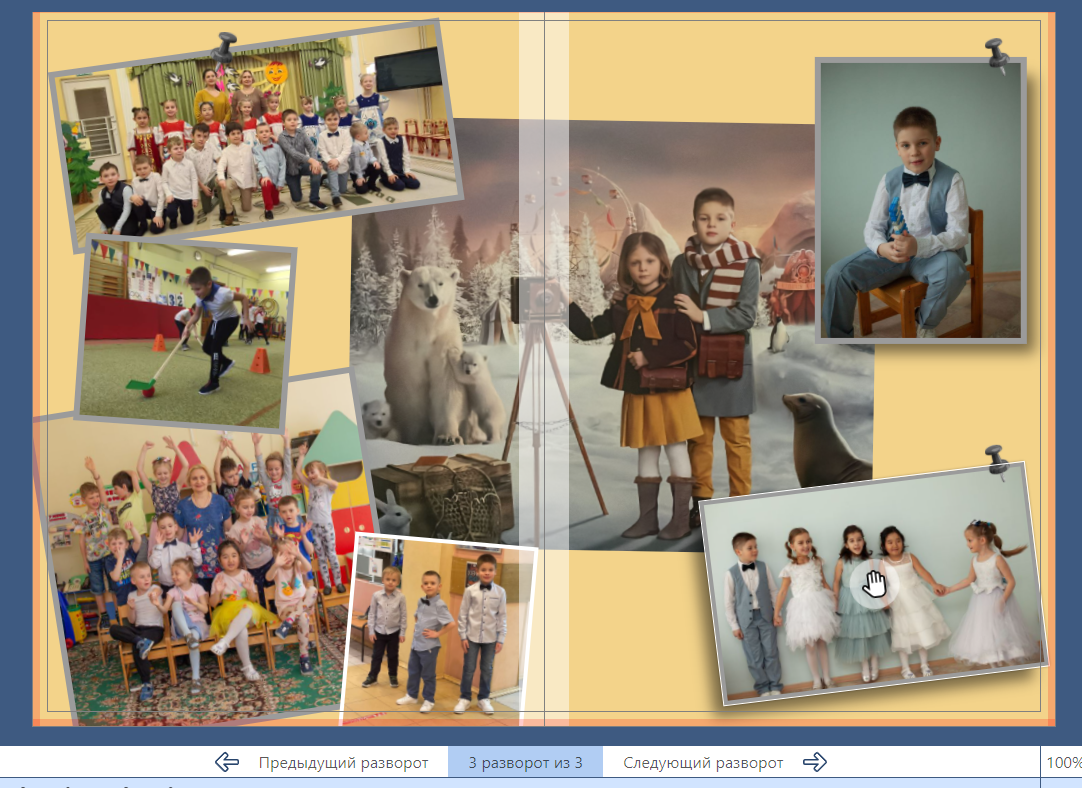
Task: Select the floor hockey boy photo
Action: click(x=185, y=330)
